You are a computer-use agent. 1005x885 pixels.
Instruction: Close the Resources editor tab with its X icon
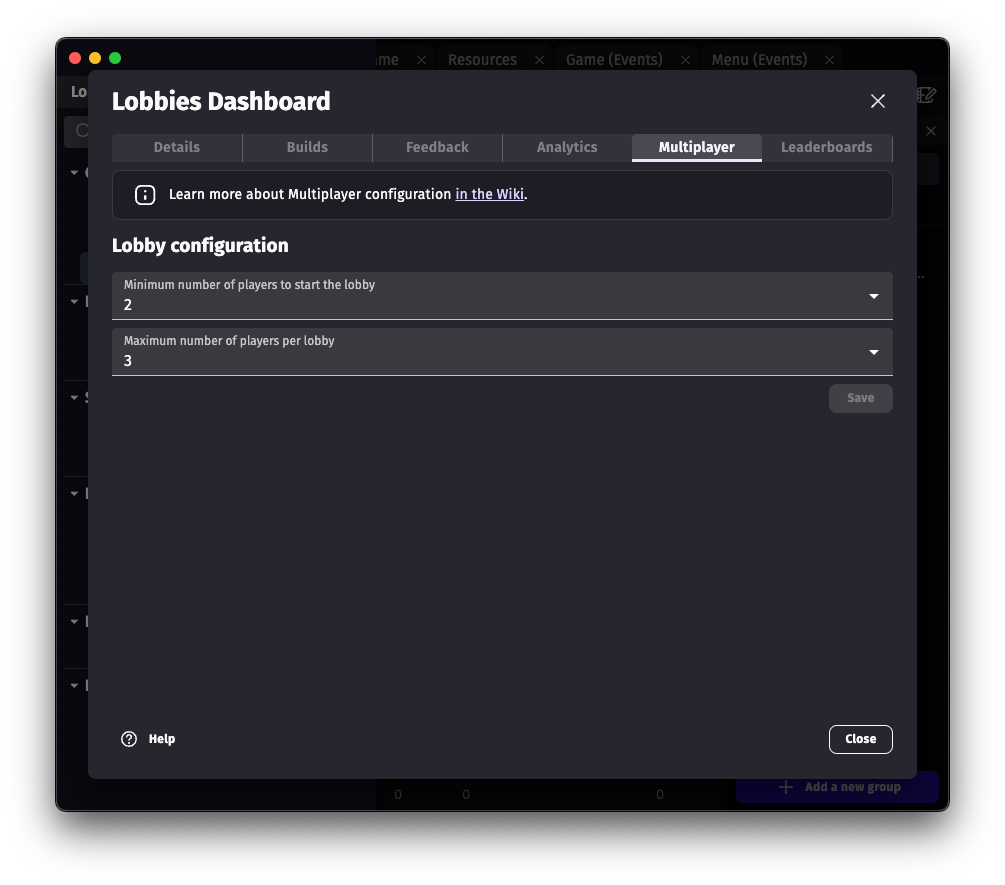tap(539, 60)
